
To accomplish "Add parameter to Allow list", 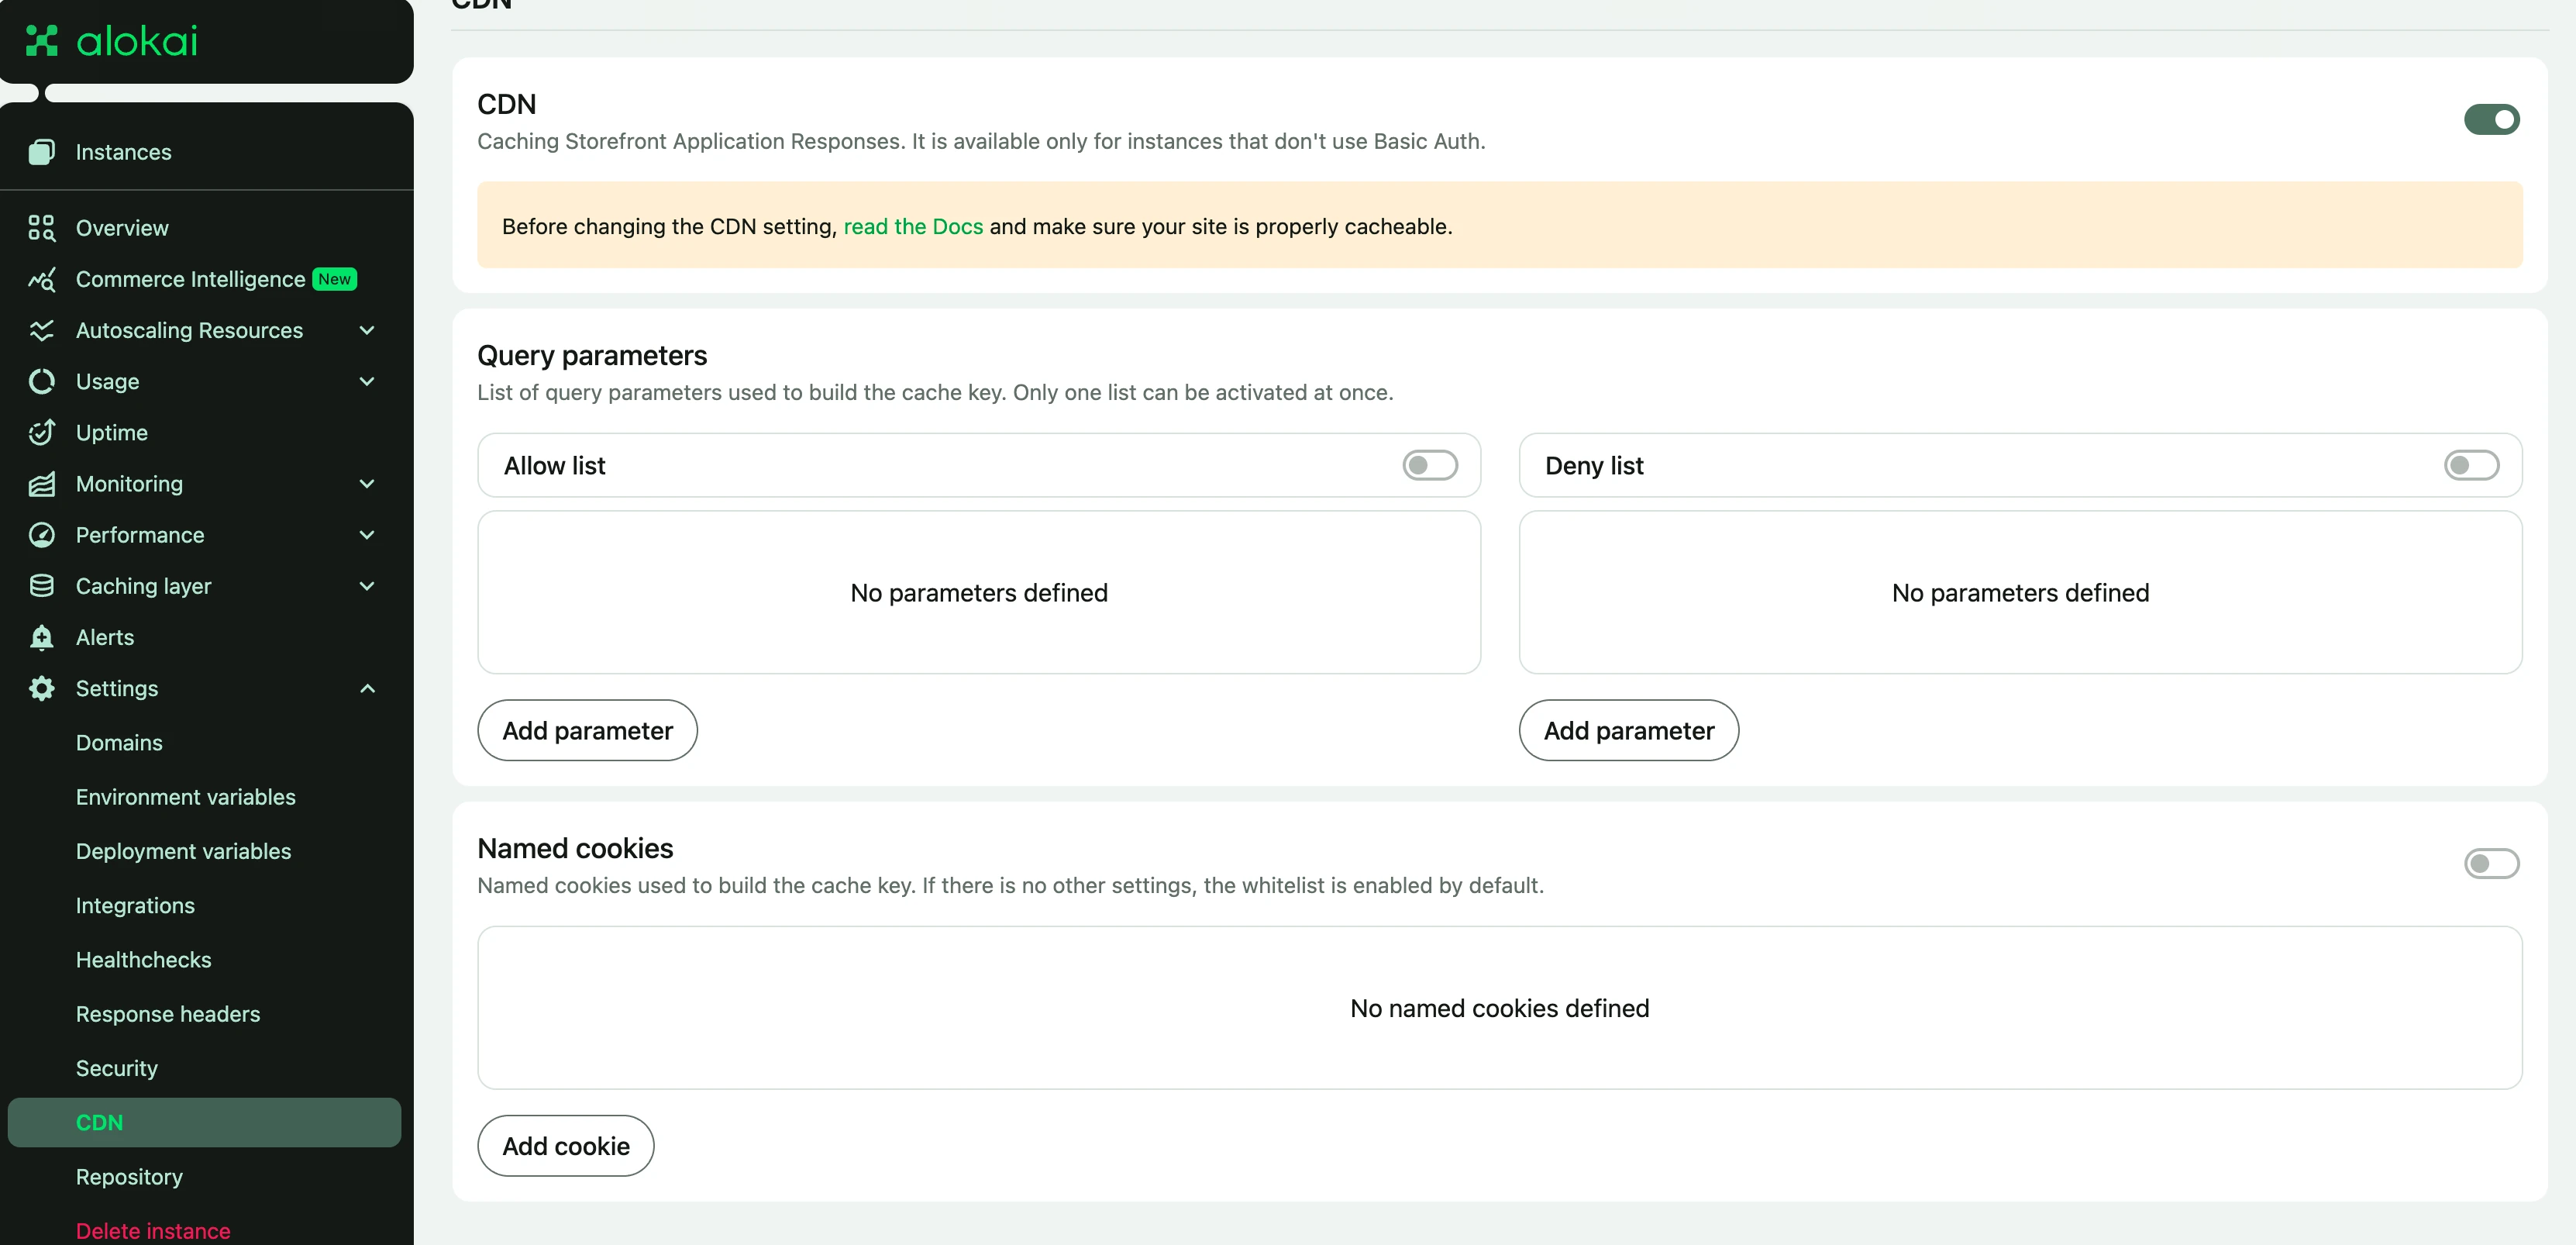I will click(587, 730).
